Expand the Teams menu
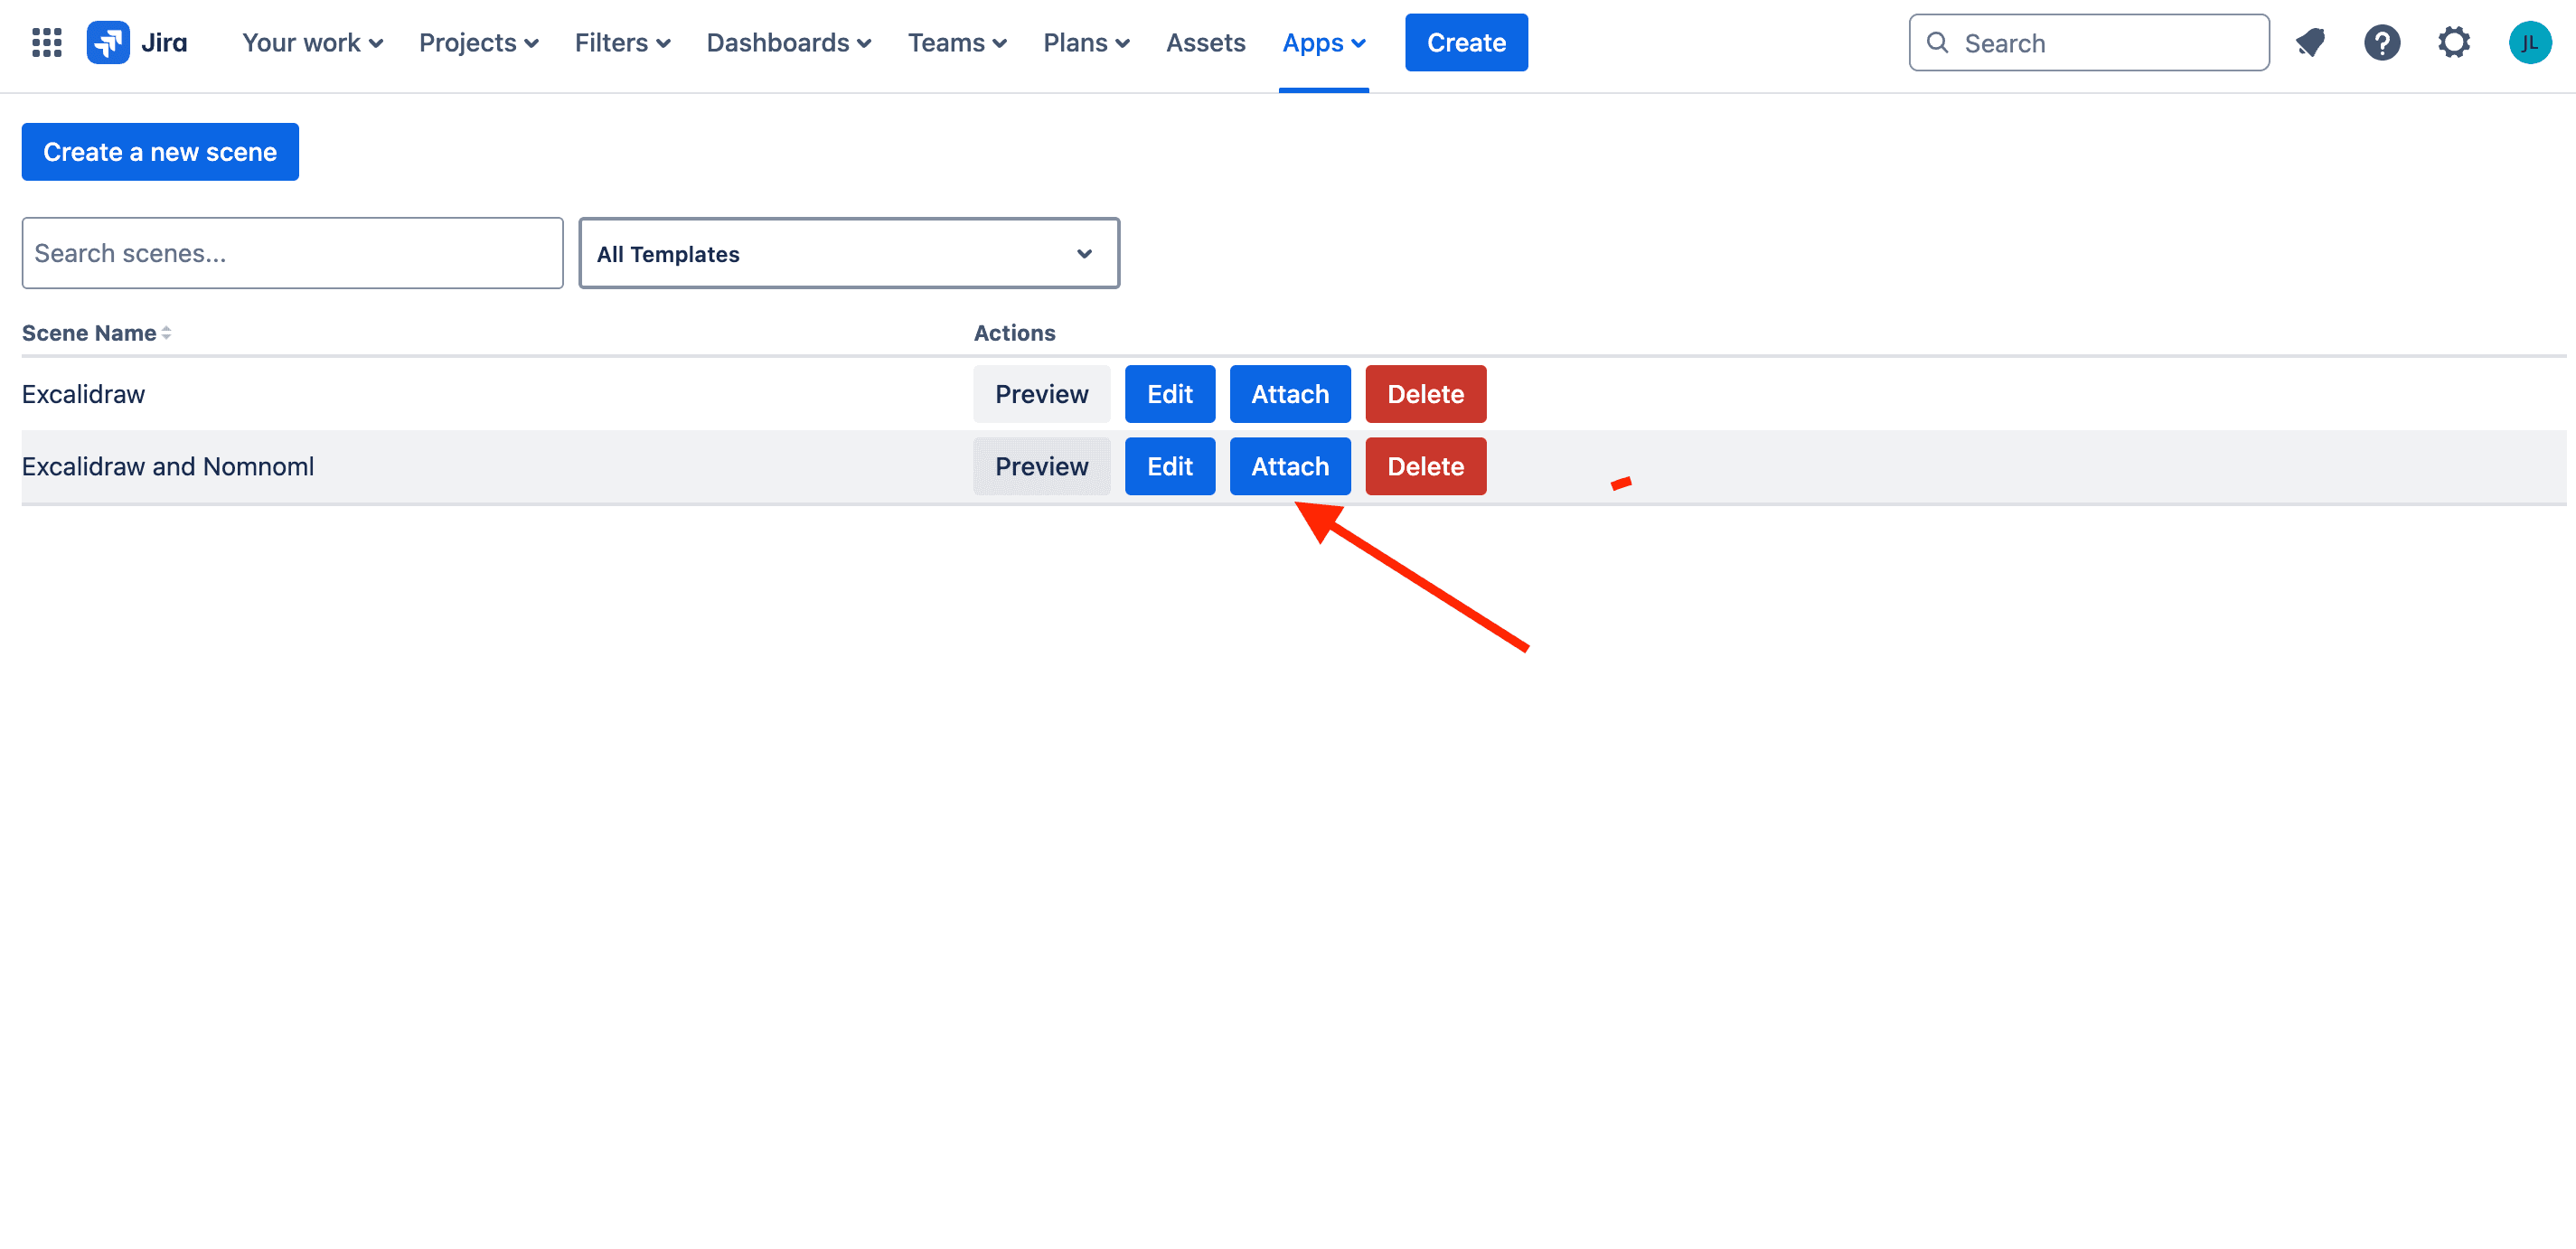Image resolution: width=2576 pixels, height=1249 pixels. point(957,43)
